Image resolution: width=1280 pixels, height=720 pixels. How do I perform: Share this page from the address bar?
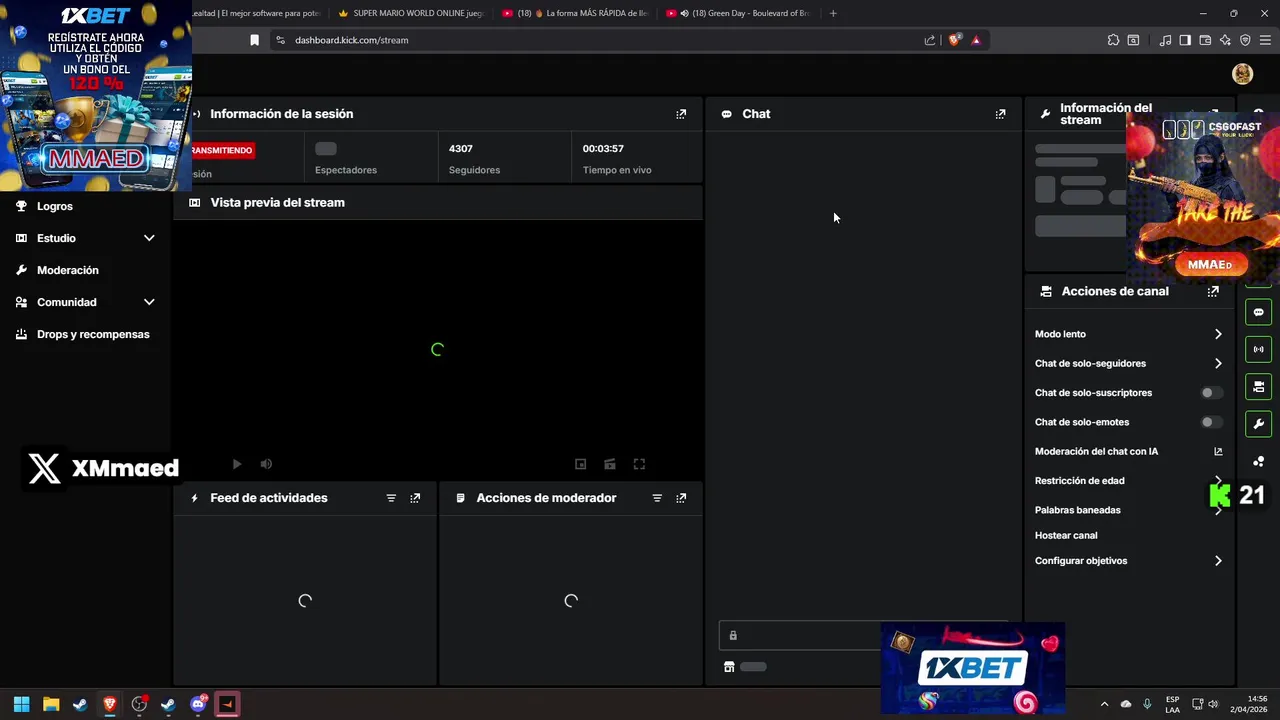930,40
